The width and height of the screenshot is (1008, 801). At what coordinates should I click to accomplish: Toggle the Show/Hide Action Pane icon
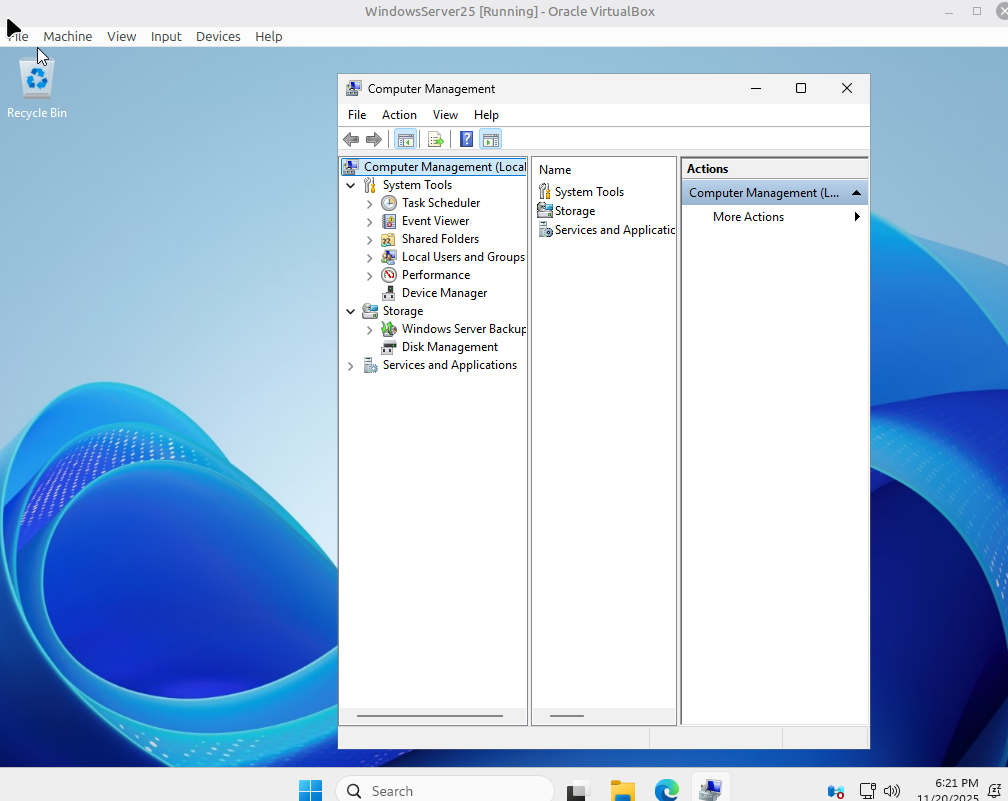[490, 140]
